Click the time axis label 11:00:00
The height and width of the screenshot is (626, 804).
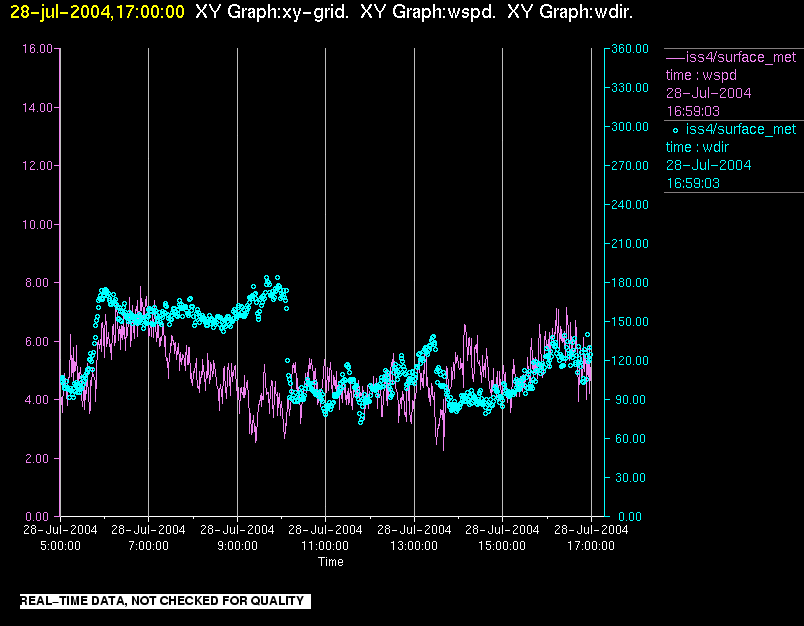(326, 546)
